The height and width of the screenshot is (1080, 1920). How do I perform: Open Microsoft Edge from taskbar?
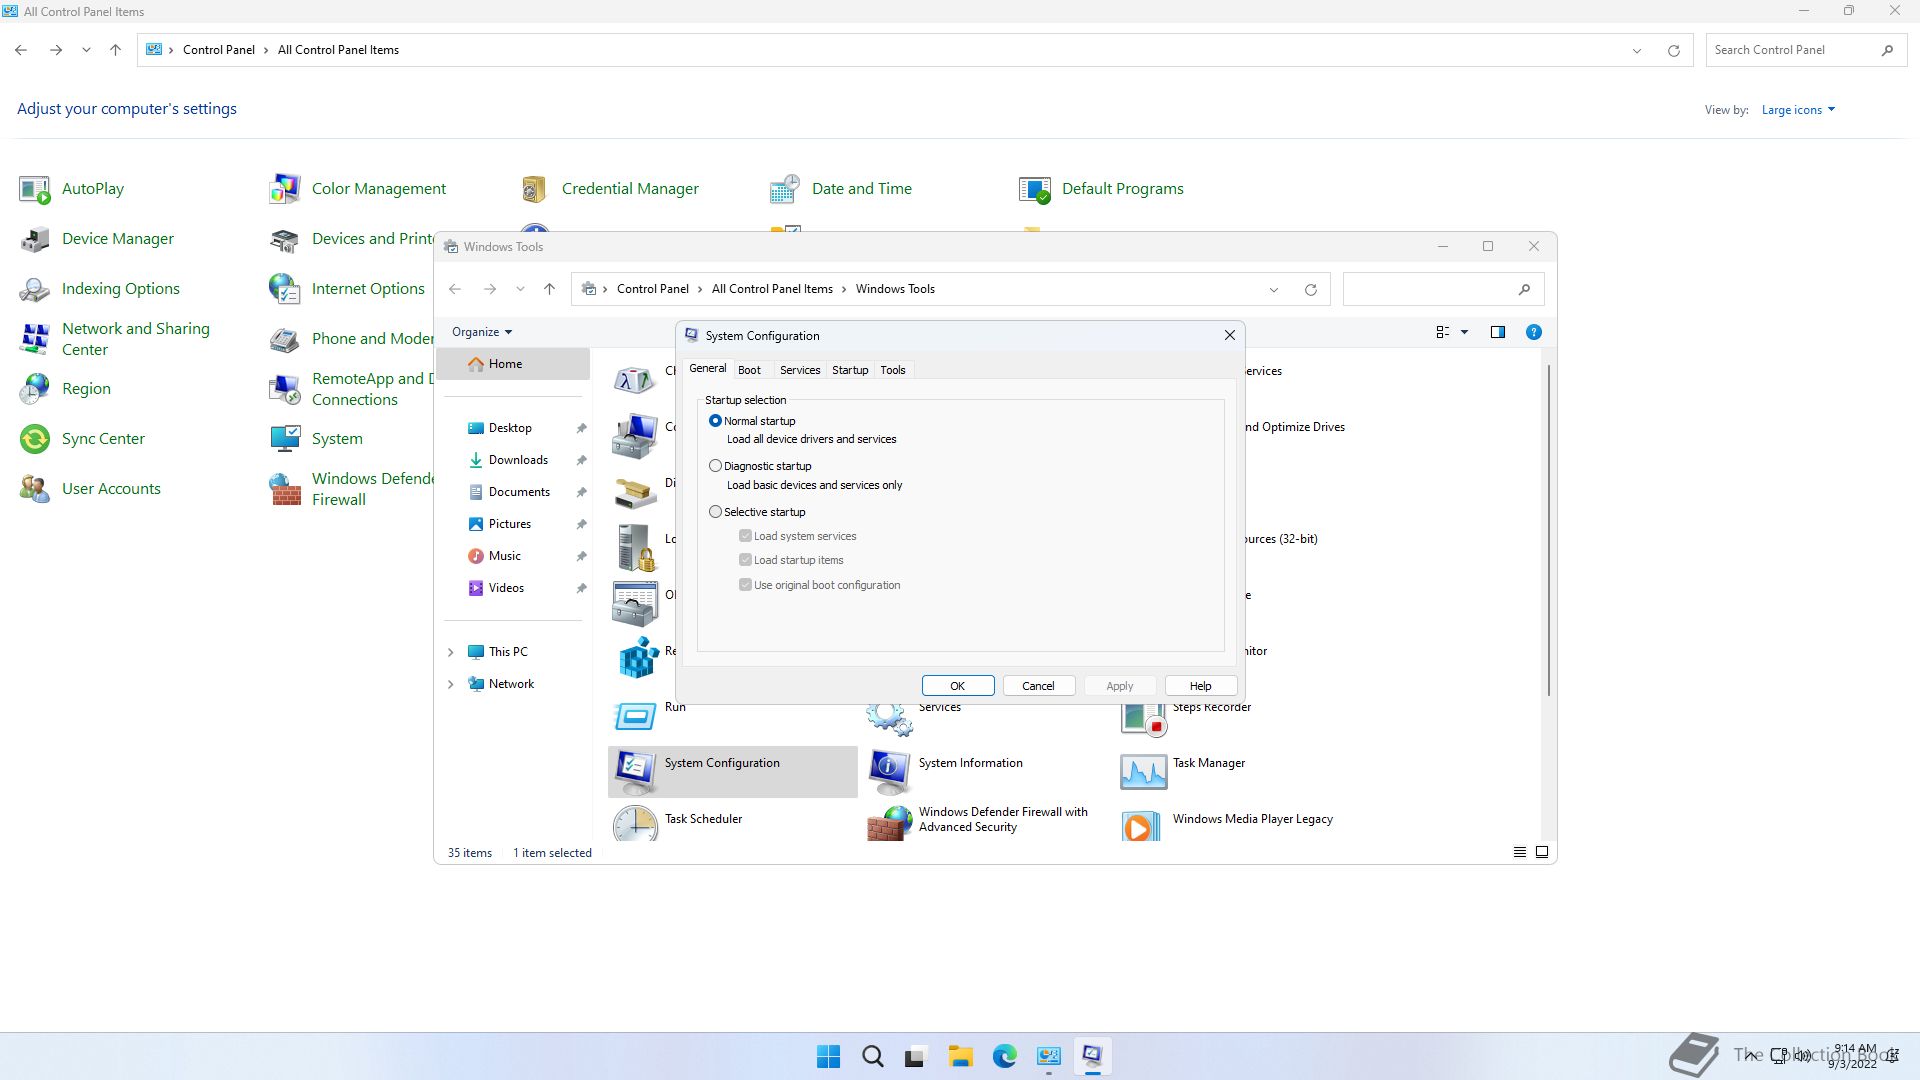[1004, 1056]
